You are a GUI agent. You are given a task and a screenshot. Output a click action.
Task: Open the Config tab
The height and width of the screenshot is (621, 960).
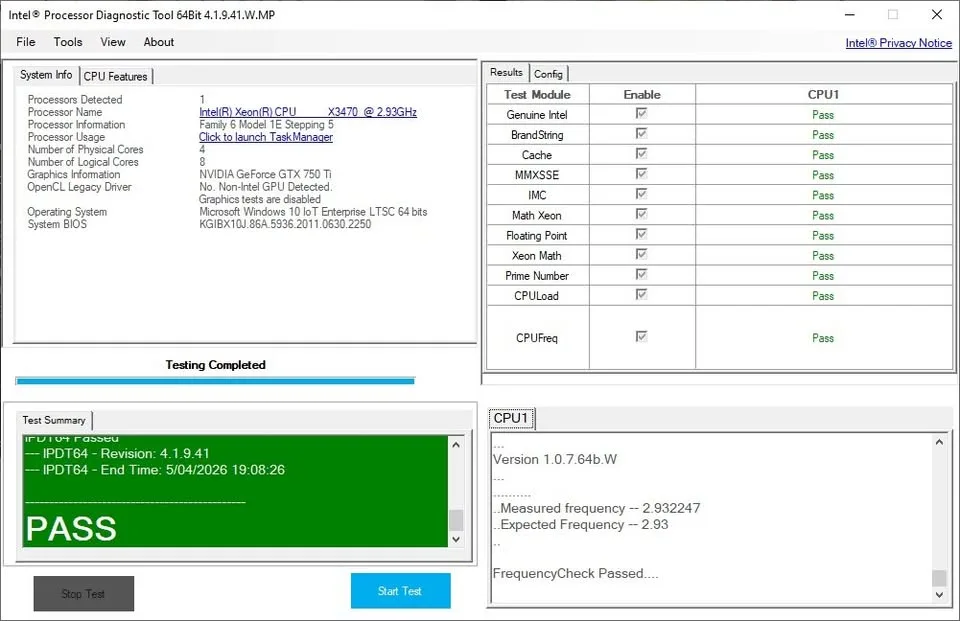click(x=549, y=72)
